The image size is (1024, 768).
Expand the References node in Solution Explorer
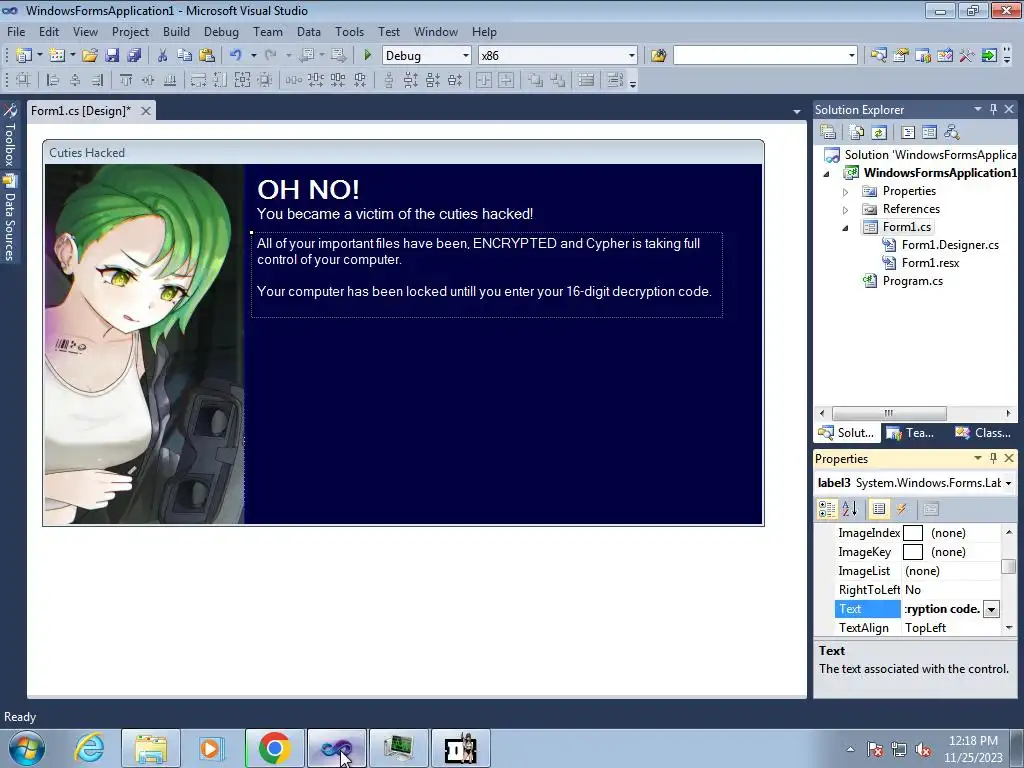(845, 210)
